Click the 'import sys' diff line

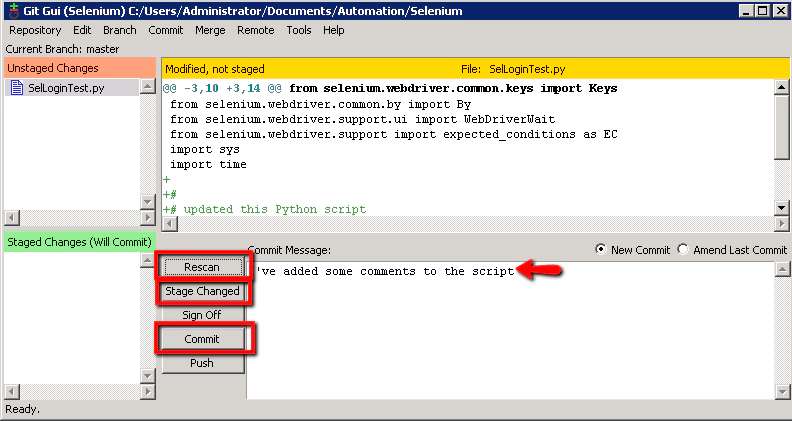[x=205, y=150]
